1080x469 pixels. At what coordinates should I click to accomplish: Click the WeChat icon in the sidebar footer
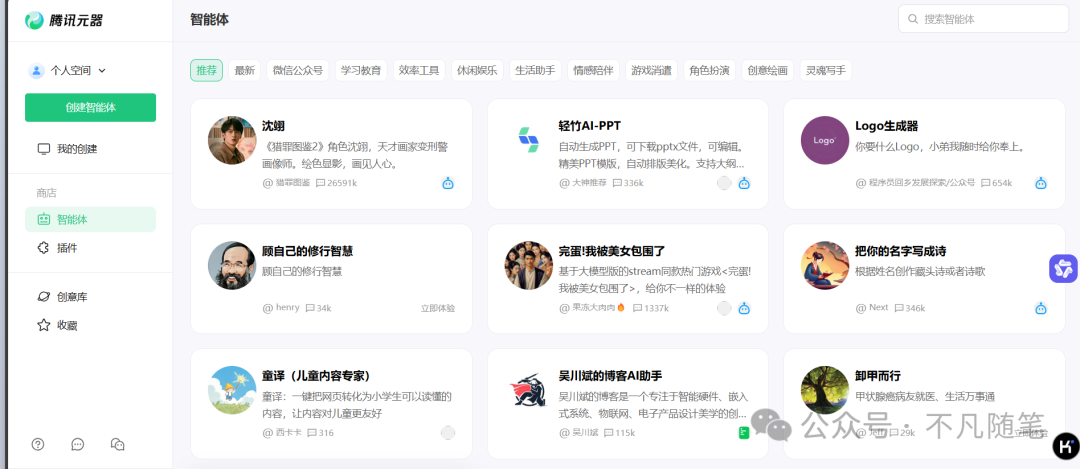[118, 444]
